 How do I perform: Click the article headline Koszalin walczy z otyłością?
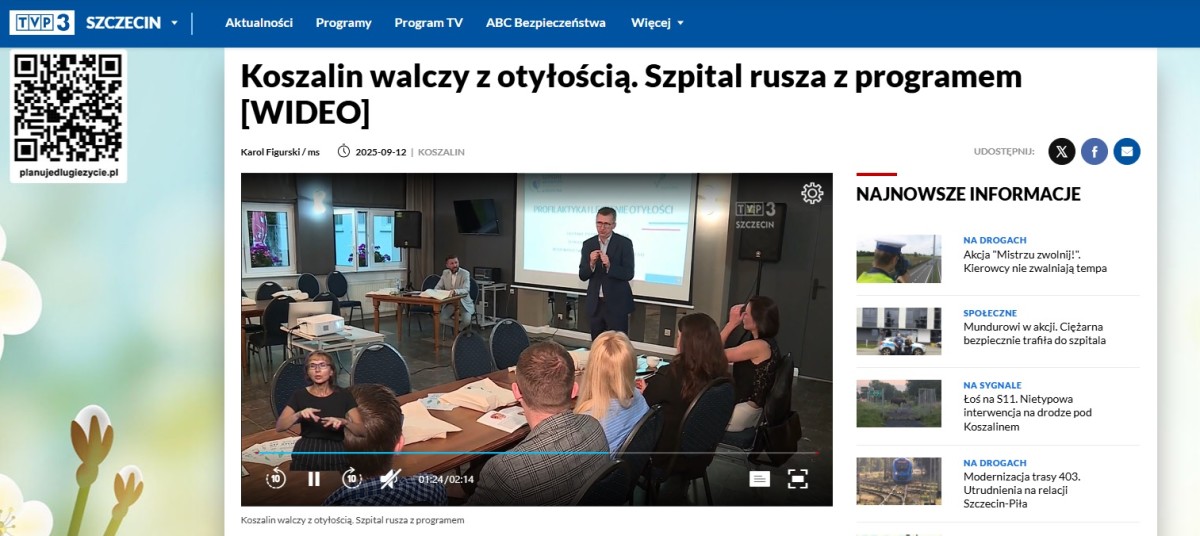631,94
